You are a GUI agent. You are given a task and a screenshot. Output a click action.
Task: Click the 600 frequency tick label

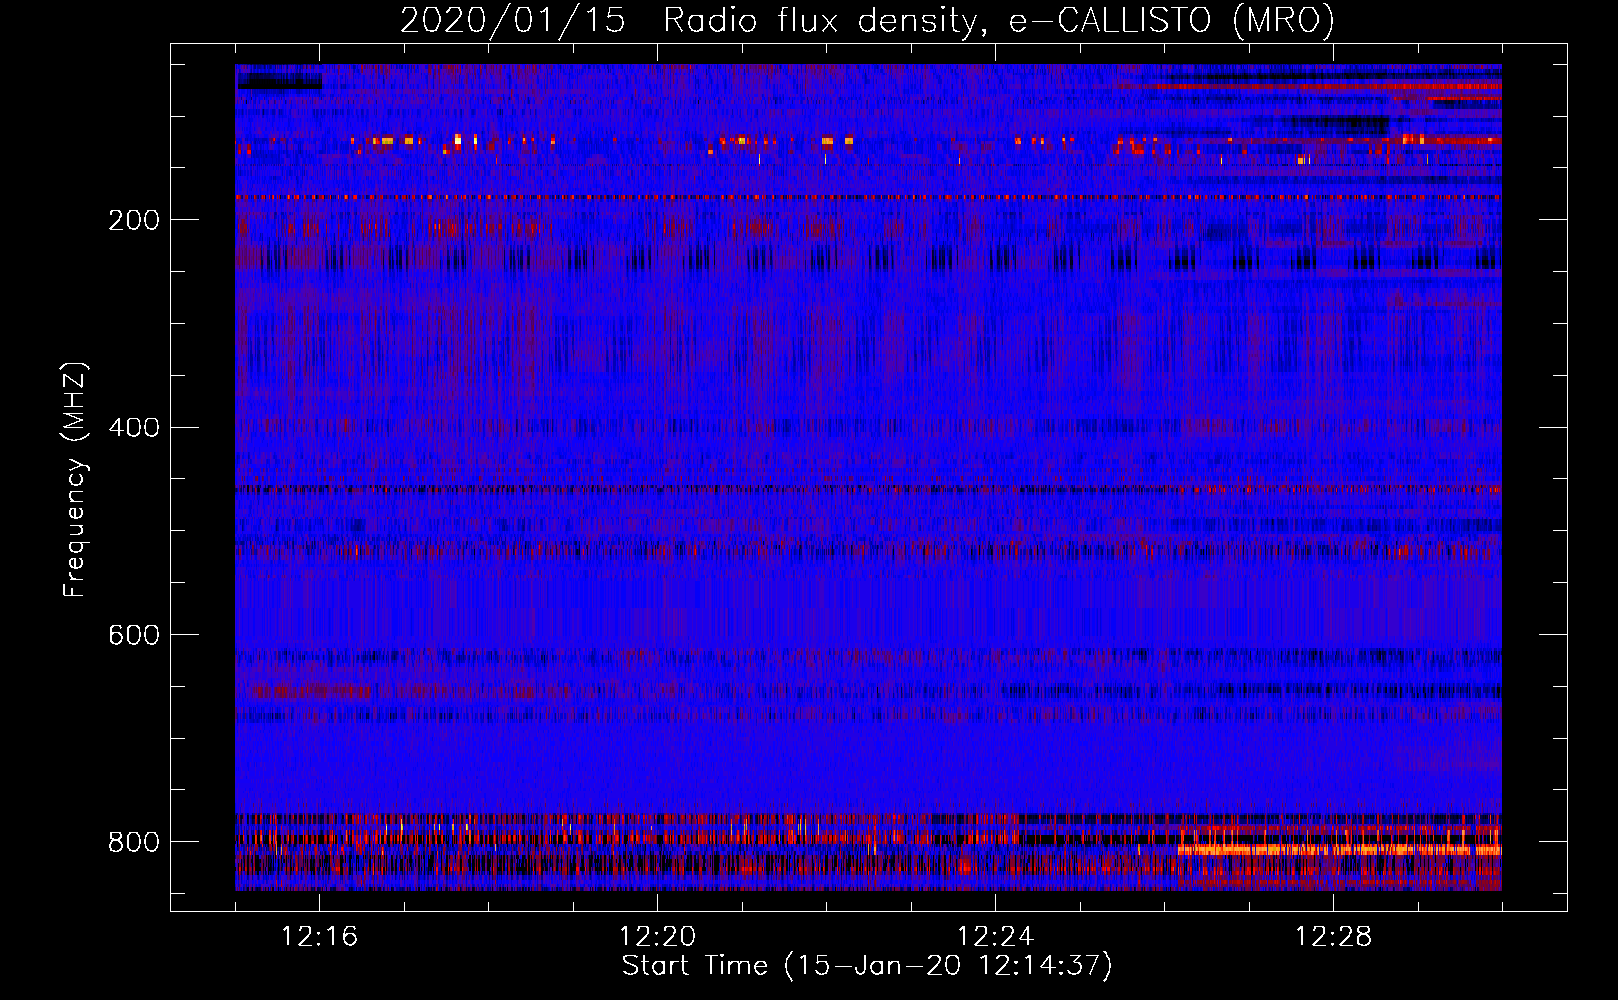click(x=133, y=635)
